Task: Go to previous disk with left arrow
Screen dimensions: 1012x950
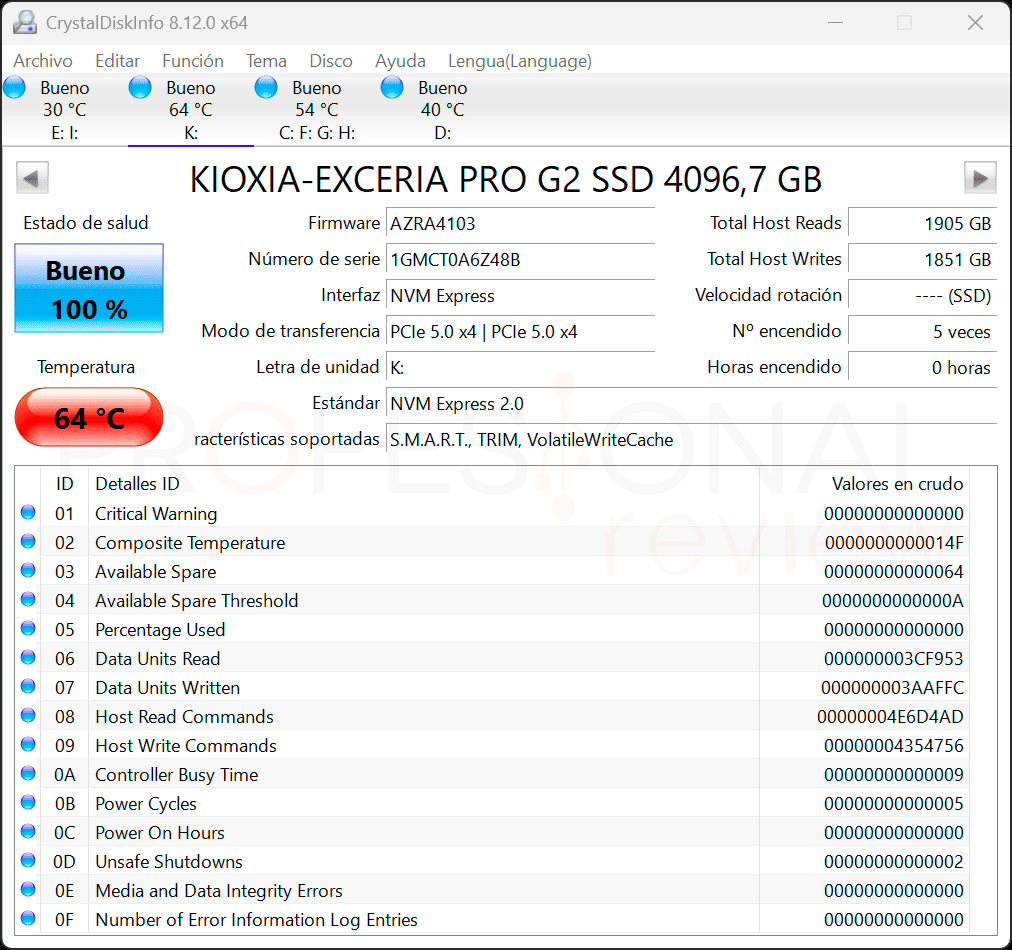Action: click(32, 178)
